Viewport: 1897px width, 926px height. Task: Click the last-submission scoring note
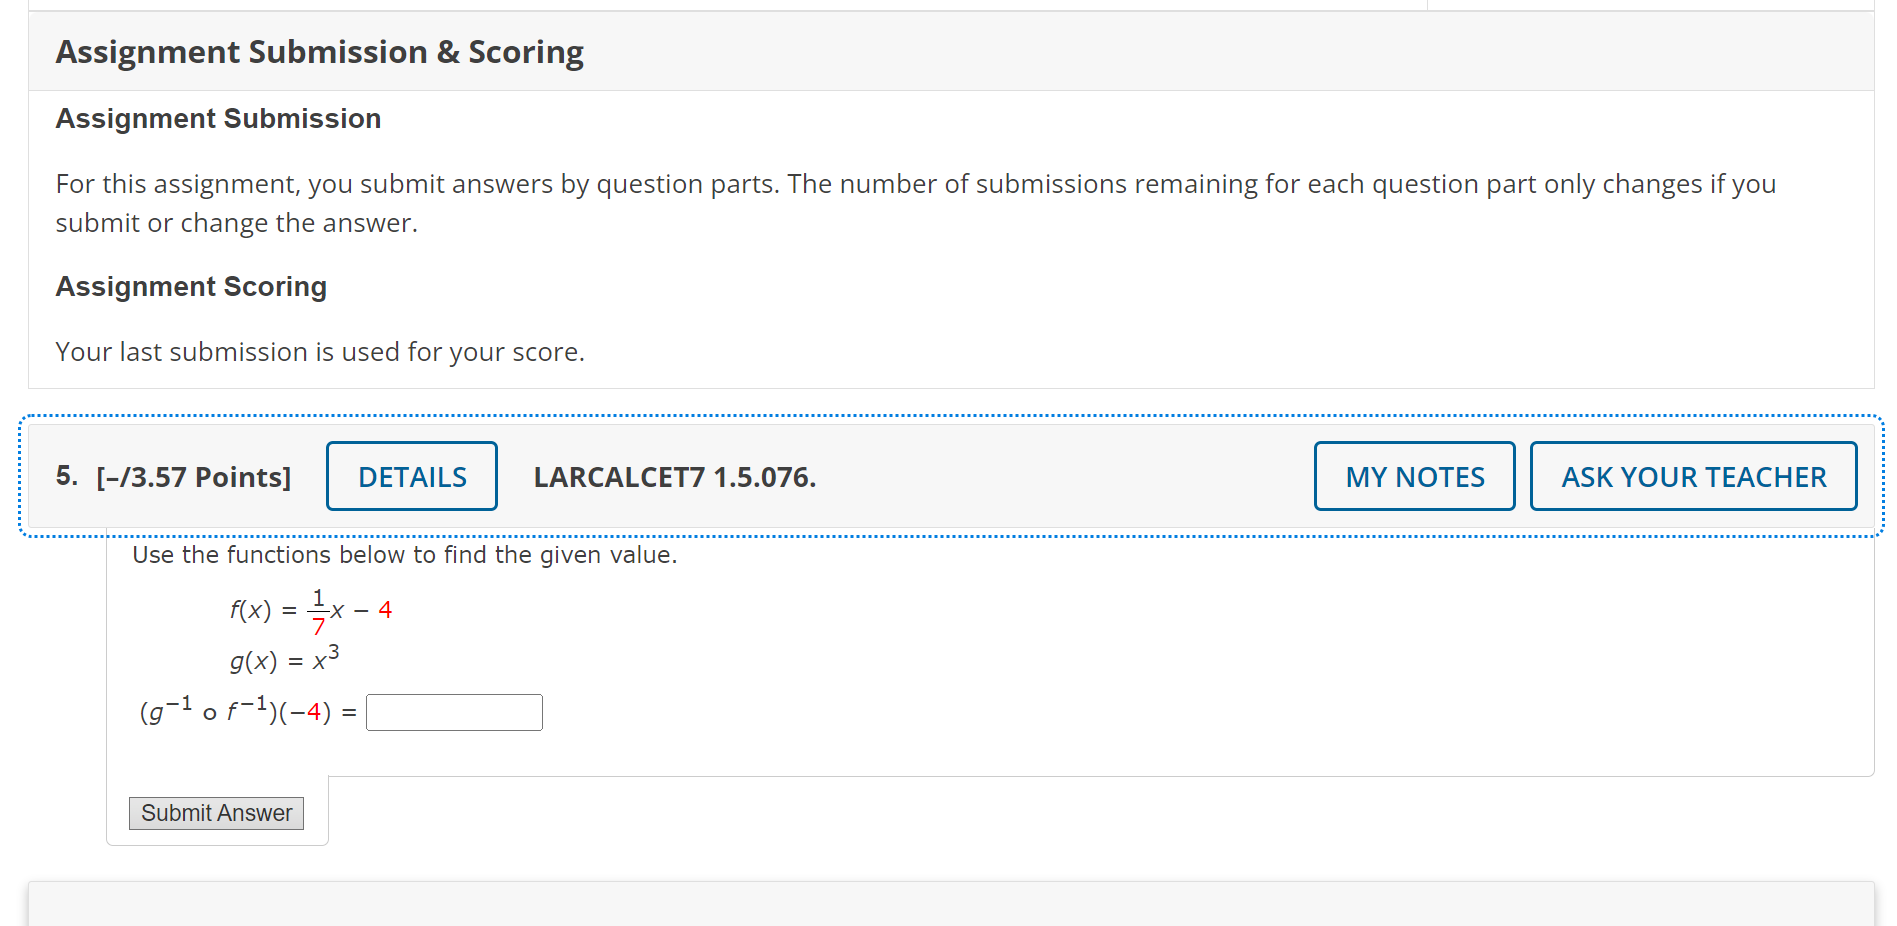(320, 351)
